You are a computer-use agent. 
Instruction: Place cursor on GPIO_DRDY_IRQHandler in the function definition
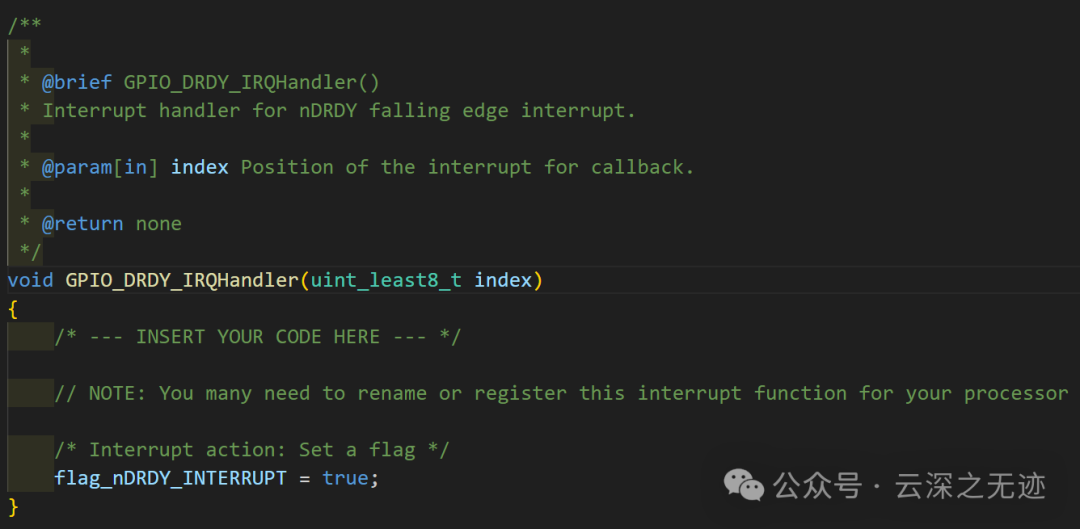[x=182, y=280]
